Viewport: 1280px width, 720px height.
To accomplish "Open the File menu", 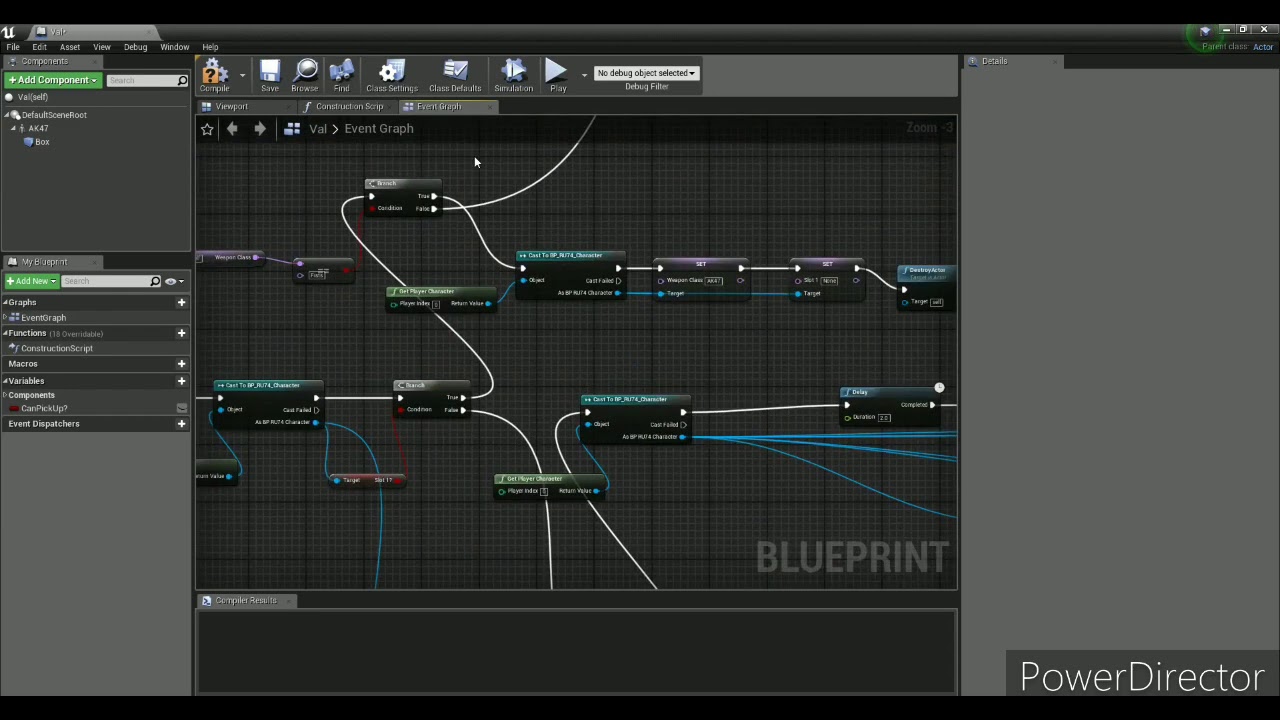I will tap(13, 47).
